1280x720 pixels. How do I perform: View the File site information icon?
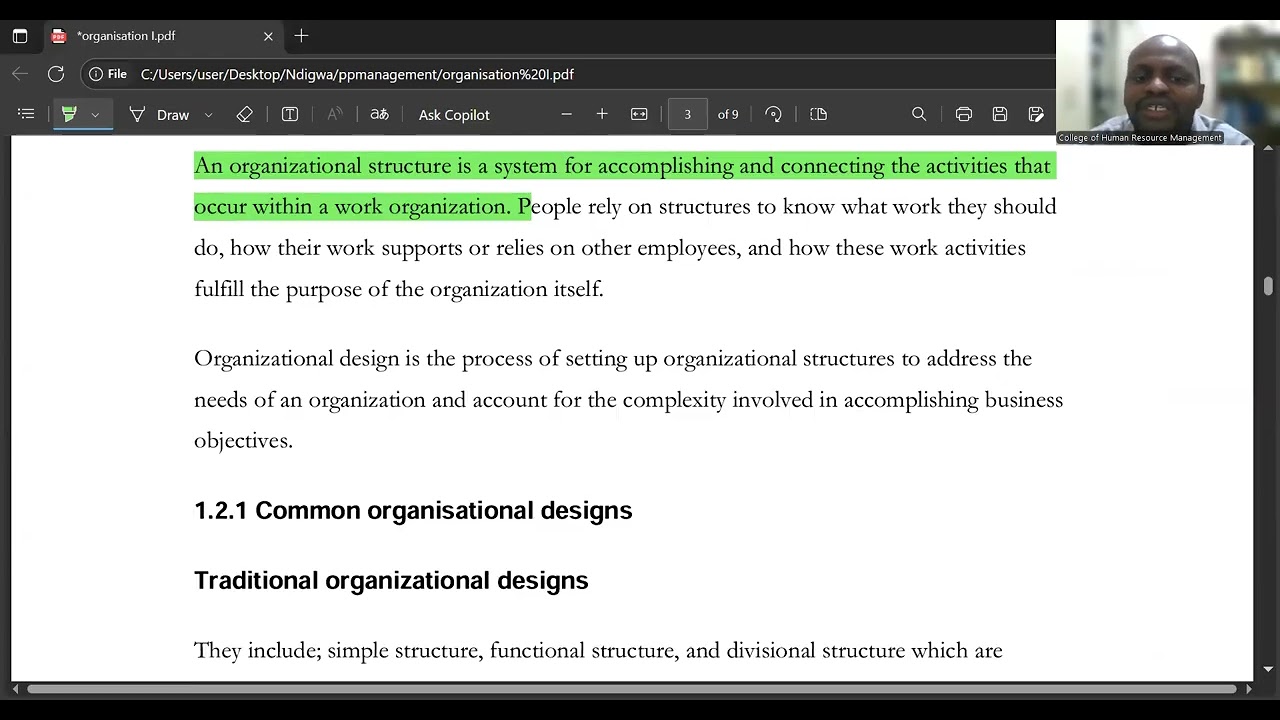coord(107,74)
